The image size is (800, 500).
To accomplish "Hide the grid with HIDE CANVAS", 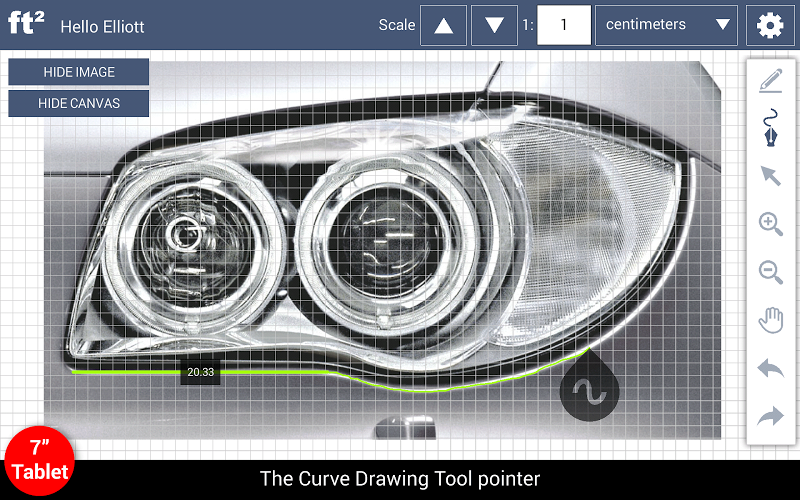I will coord(79,104).
